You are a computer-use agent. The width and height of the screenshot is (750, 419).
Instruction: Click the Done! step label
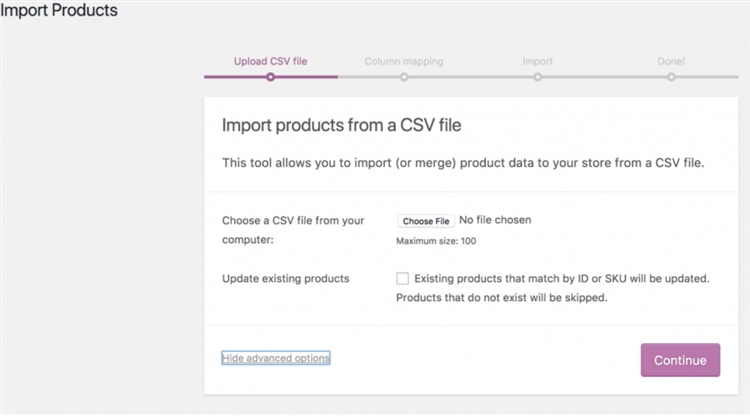(x=671, y=61)
